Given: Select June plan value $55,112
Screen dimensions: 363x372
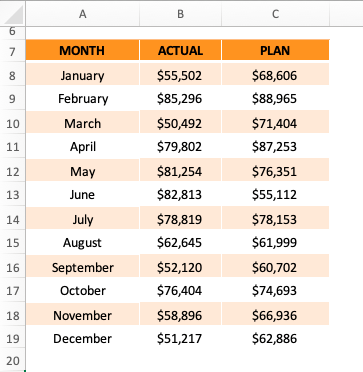Looking at the screenshot, I should click(275, 195).
